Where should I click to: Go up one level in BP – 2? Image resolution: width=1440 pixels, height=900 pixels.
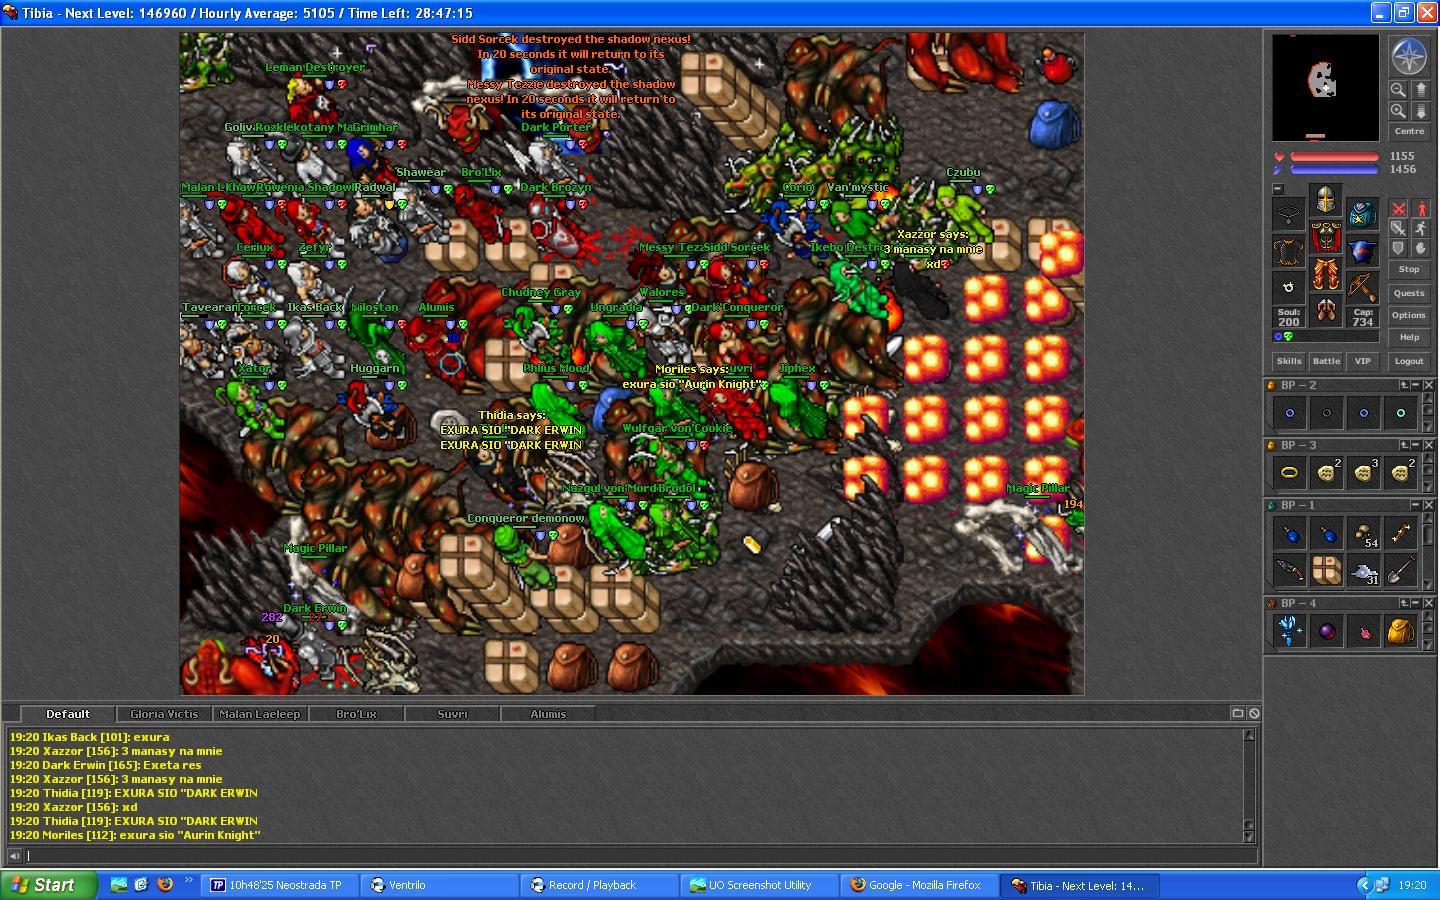(1404, 385)
